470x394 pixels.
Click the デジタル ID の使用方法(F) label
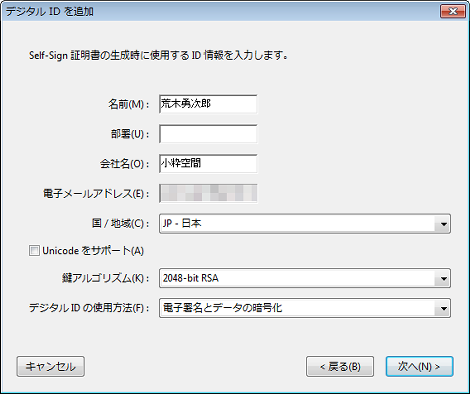[x=89, y=308]
